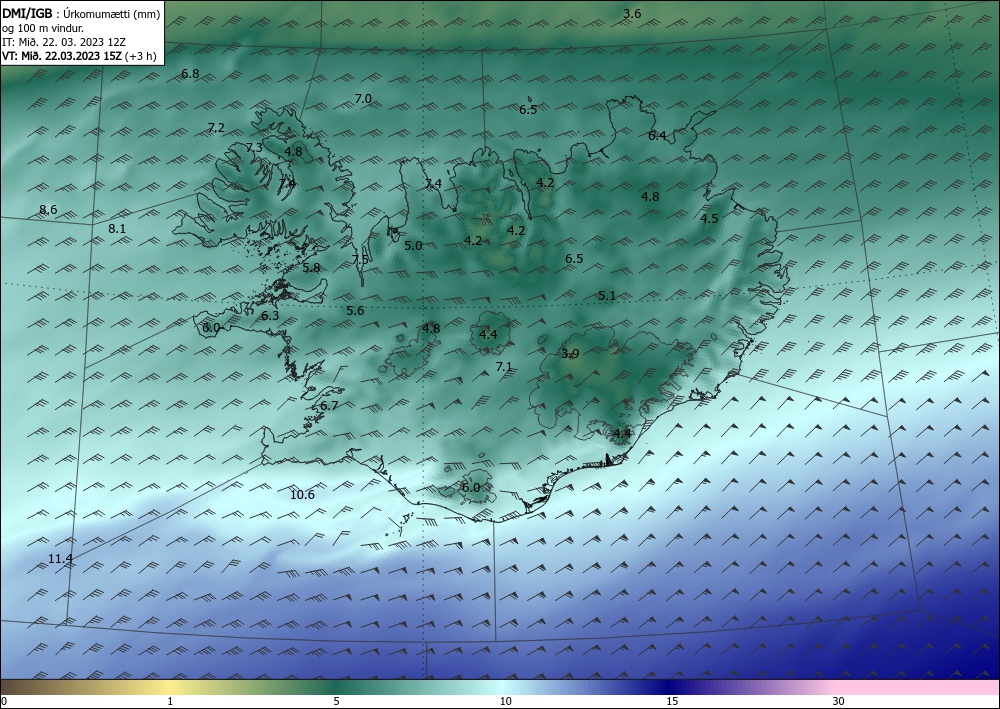Click the 'DMI/IGB : Úrkomumætti (mm)' title line
Screen dimensions: 1000x709
click(x=81, y=14)
